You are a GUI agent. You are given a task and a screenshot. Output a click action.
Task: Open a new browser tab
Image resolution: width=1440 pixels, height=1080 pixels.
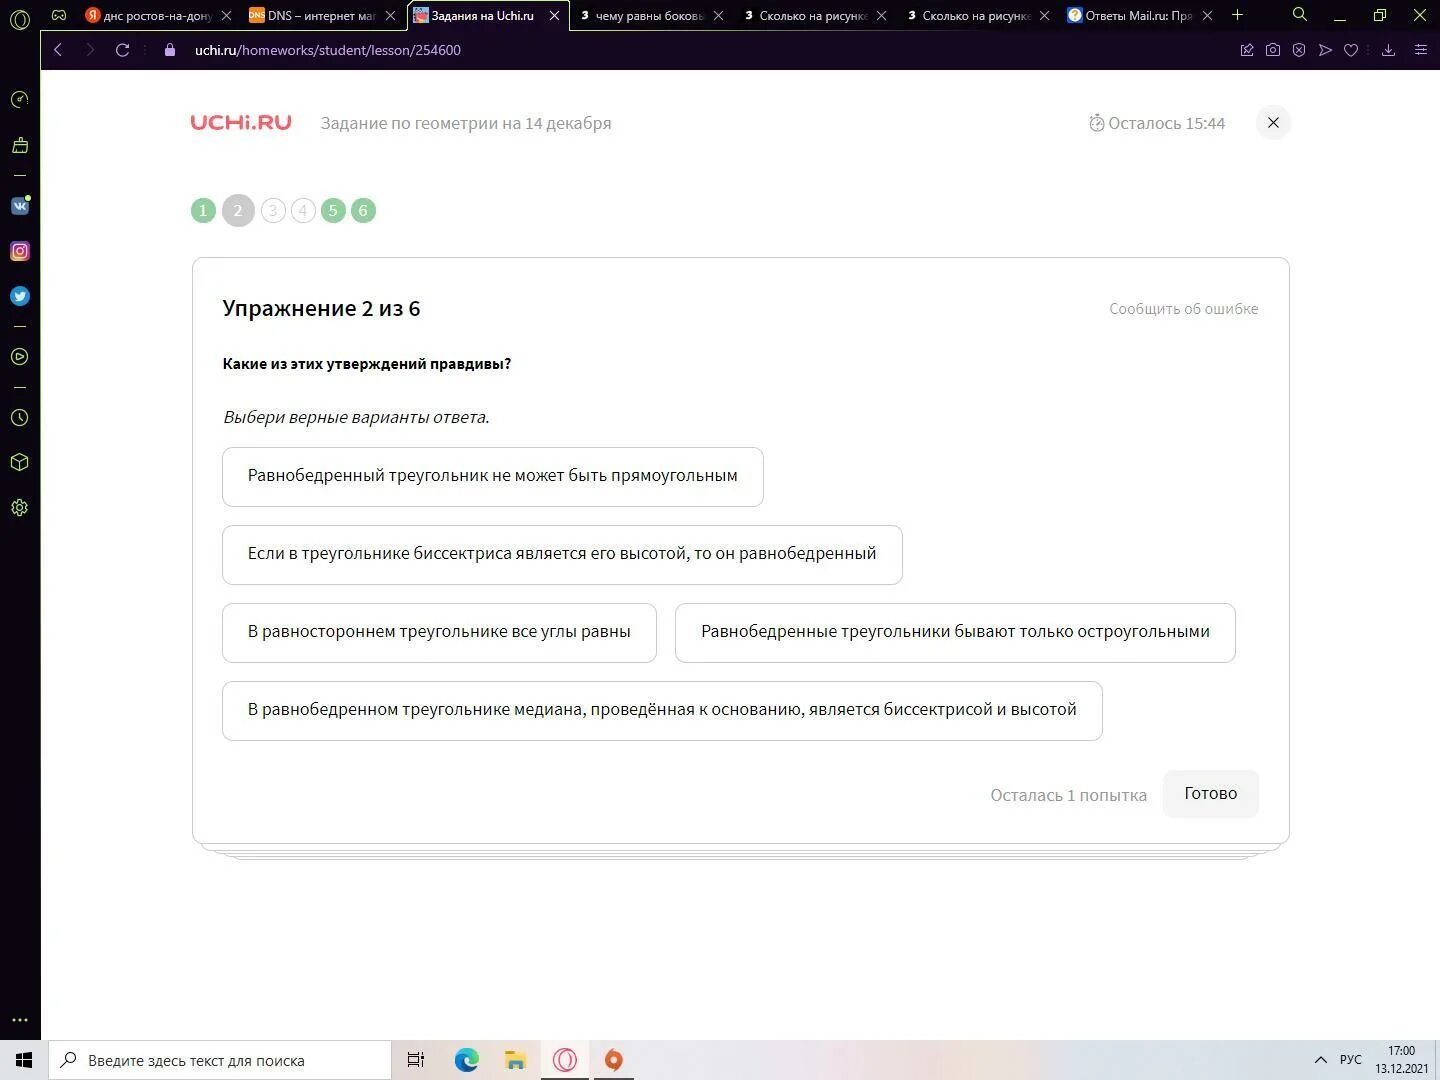coord(1237,15)
